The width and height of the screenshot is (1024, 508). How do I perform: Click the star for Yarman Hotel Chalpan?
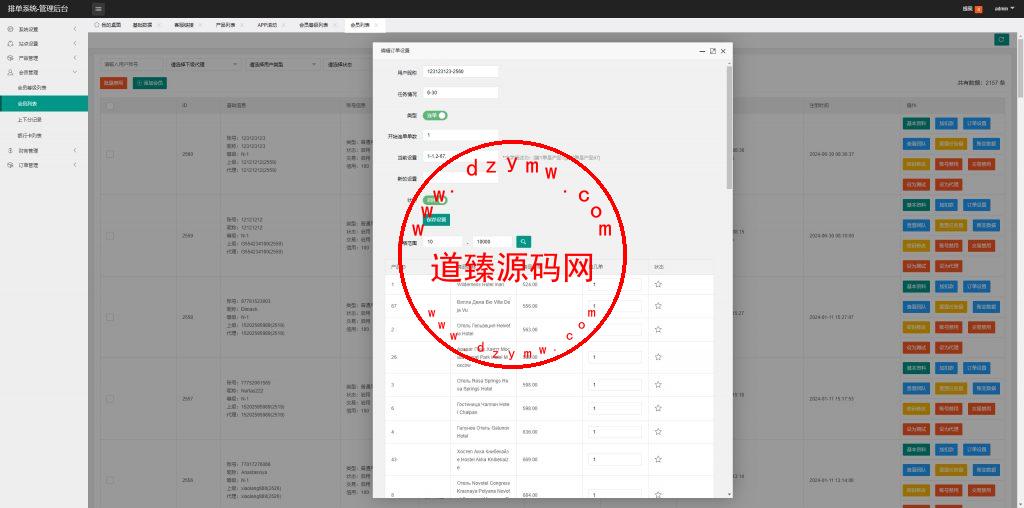[x=658, y=408]
